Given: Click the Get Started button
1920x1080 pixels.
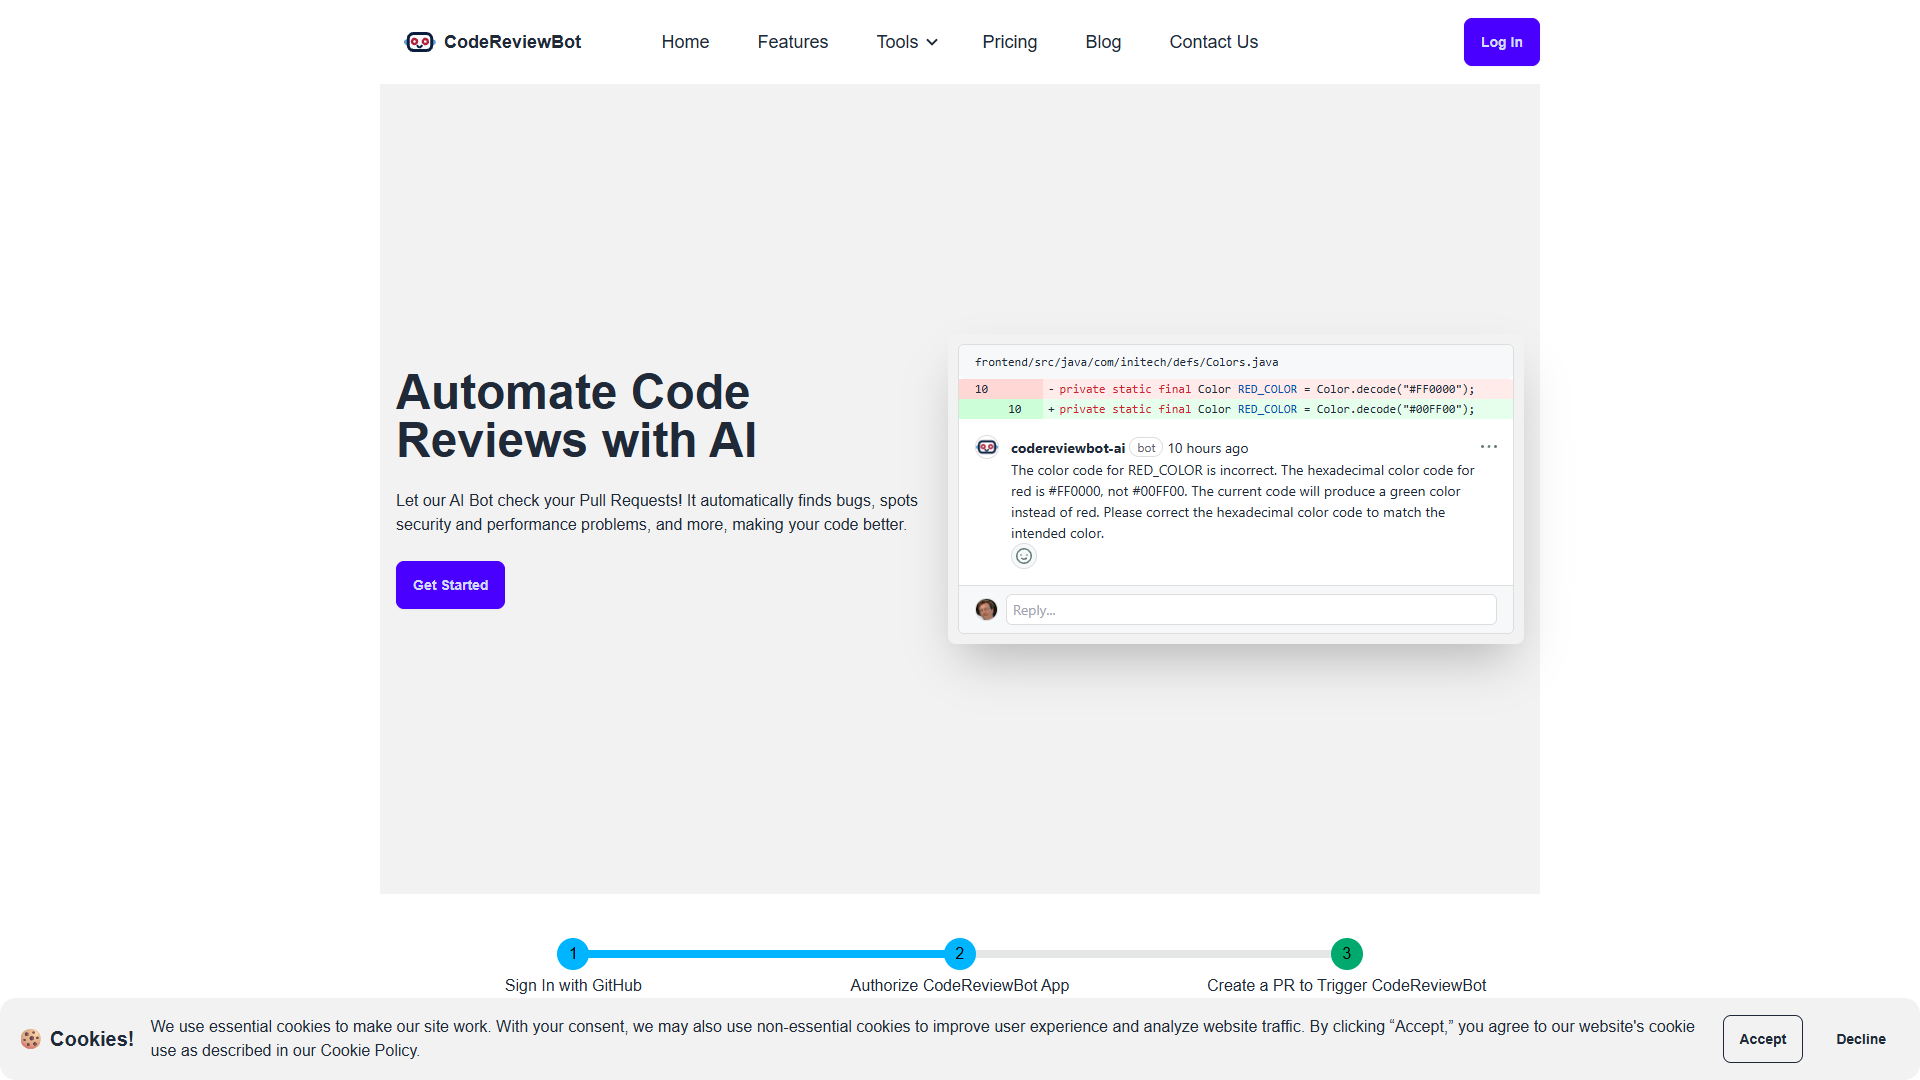Looking at the screenshot, I should tap(450, 585).
